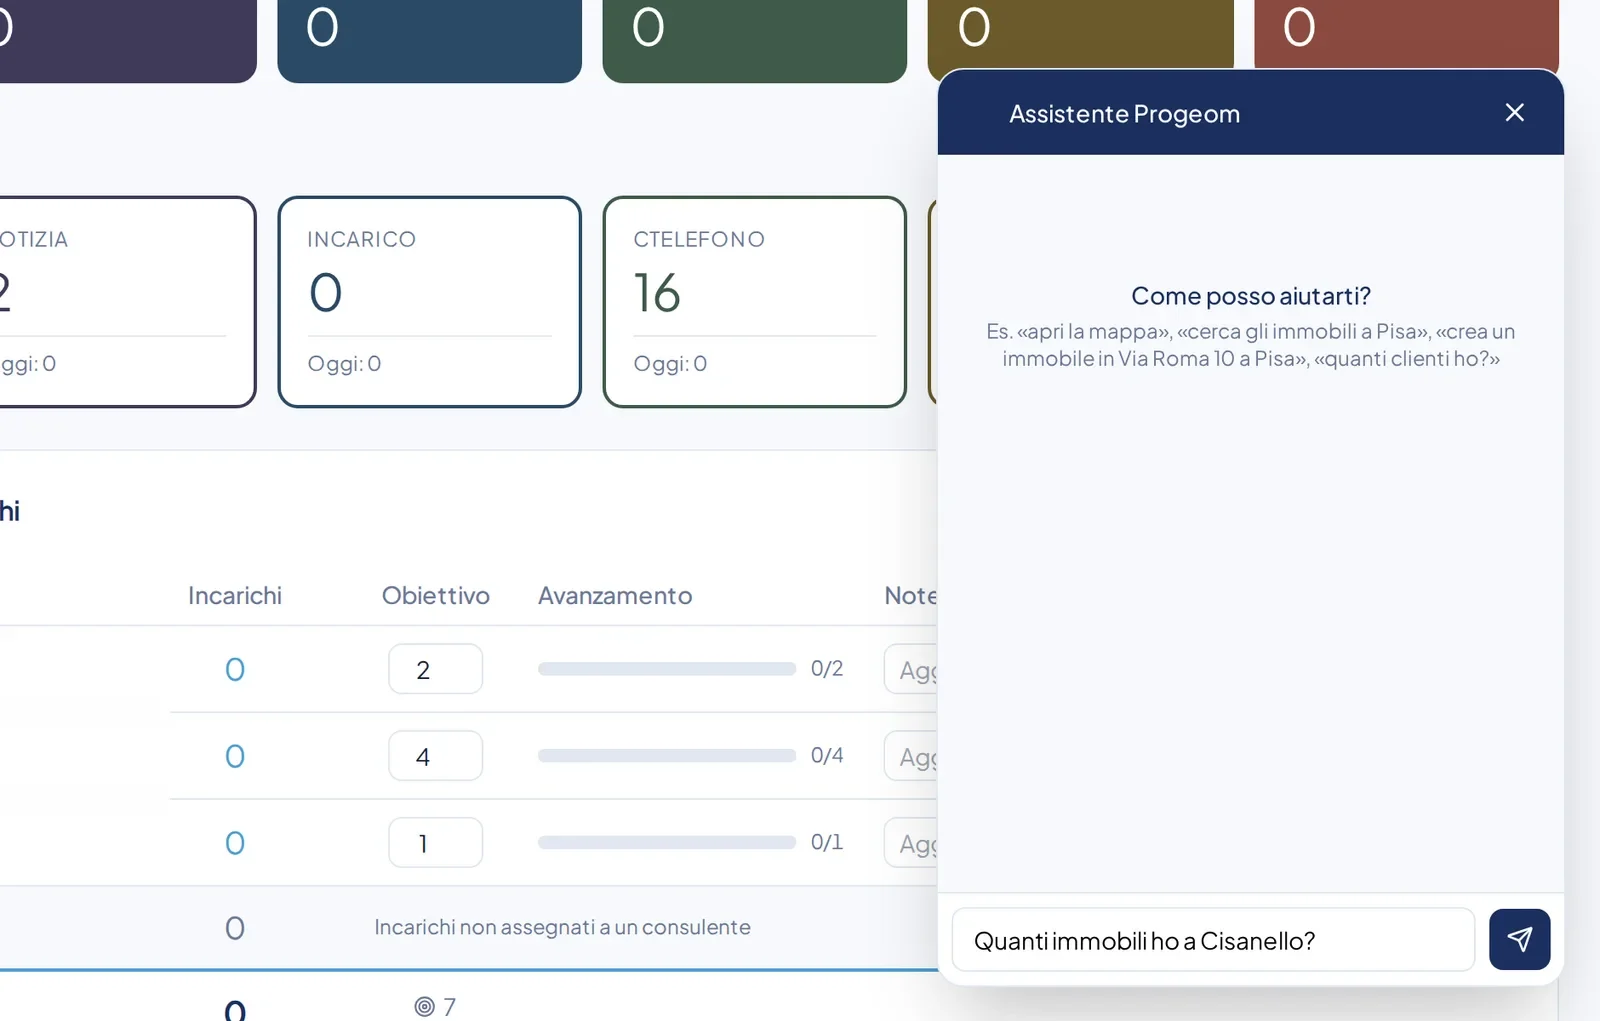Click the 'Oggi: 0' text in CTELEFONO card

tap(670, 364)
